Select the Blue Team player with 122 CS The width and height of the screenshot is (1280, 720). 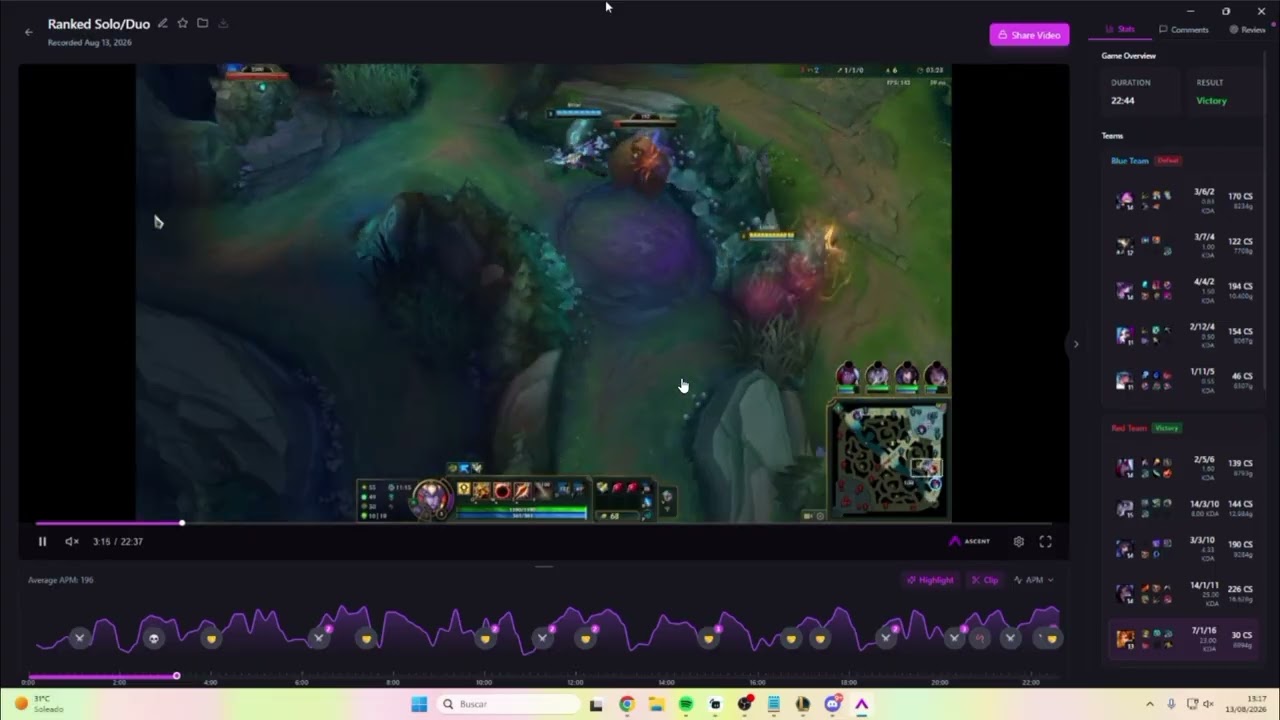pos(1184,245)
